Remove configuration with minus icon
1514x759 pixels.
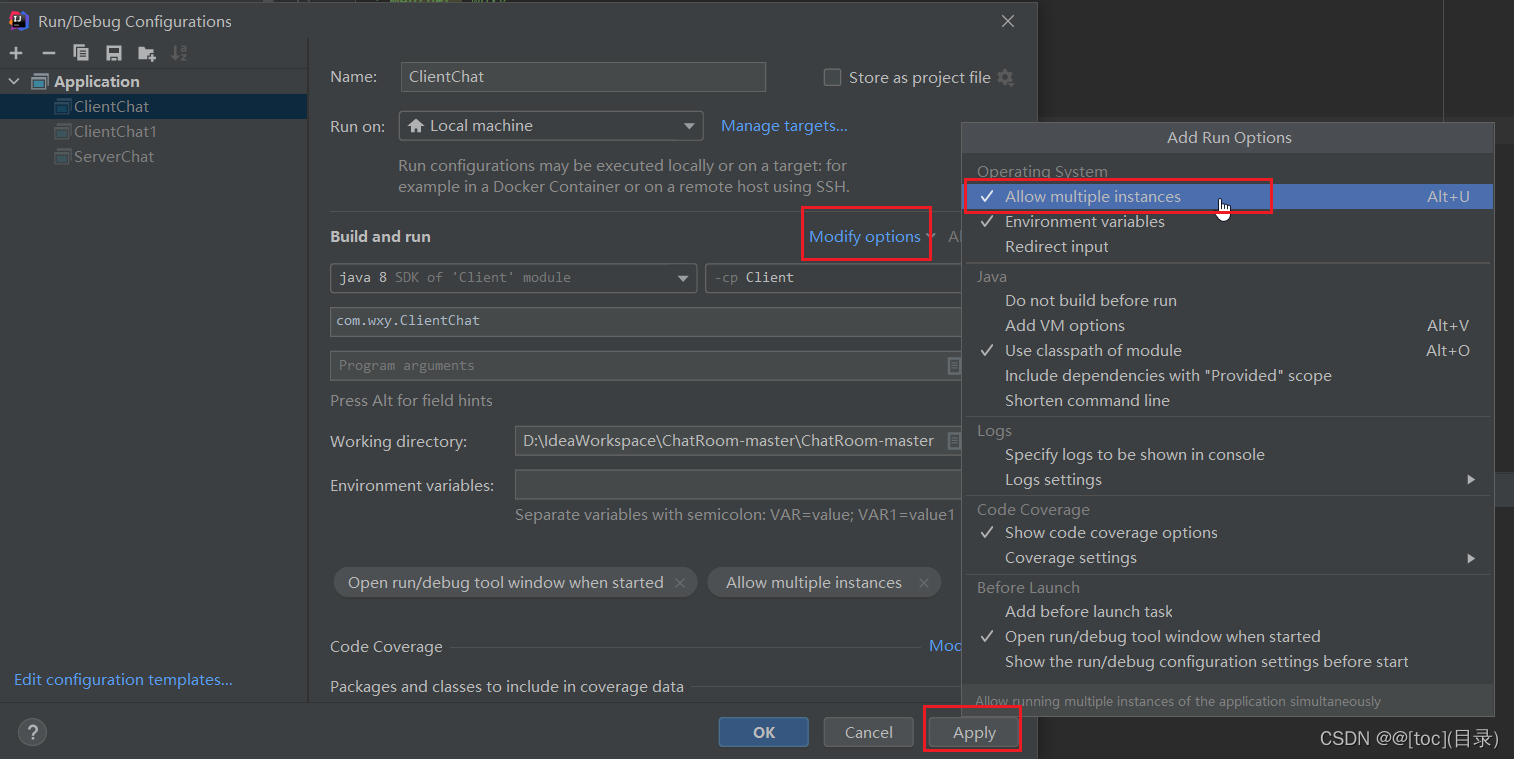point(48,53)
